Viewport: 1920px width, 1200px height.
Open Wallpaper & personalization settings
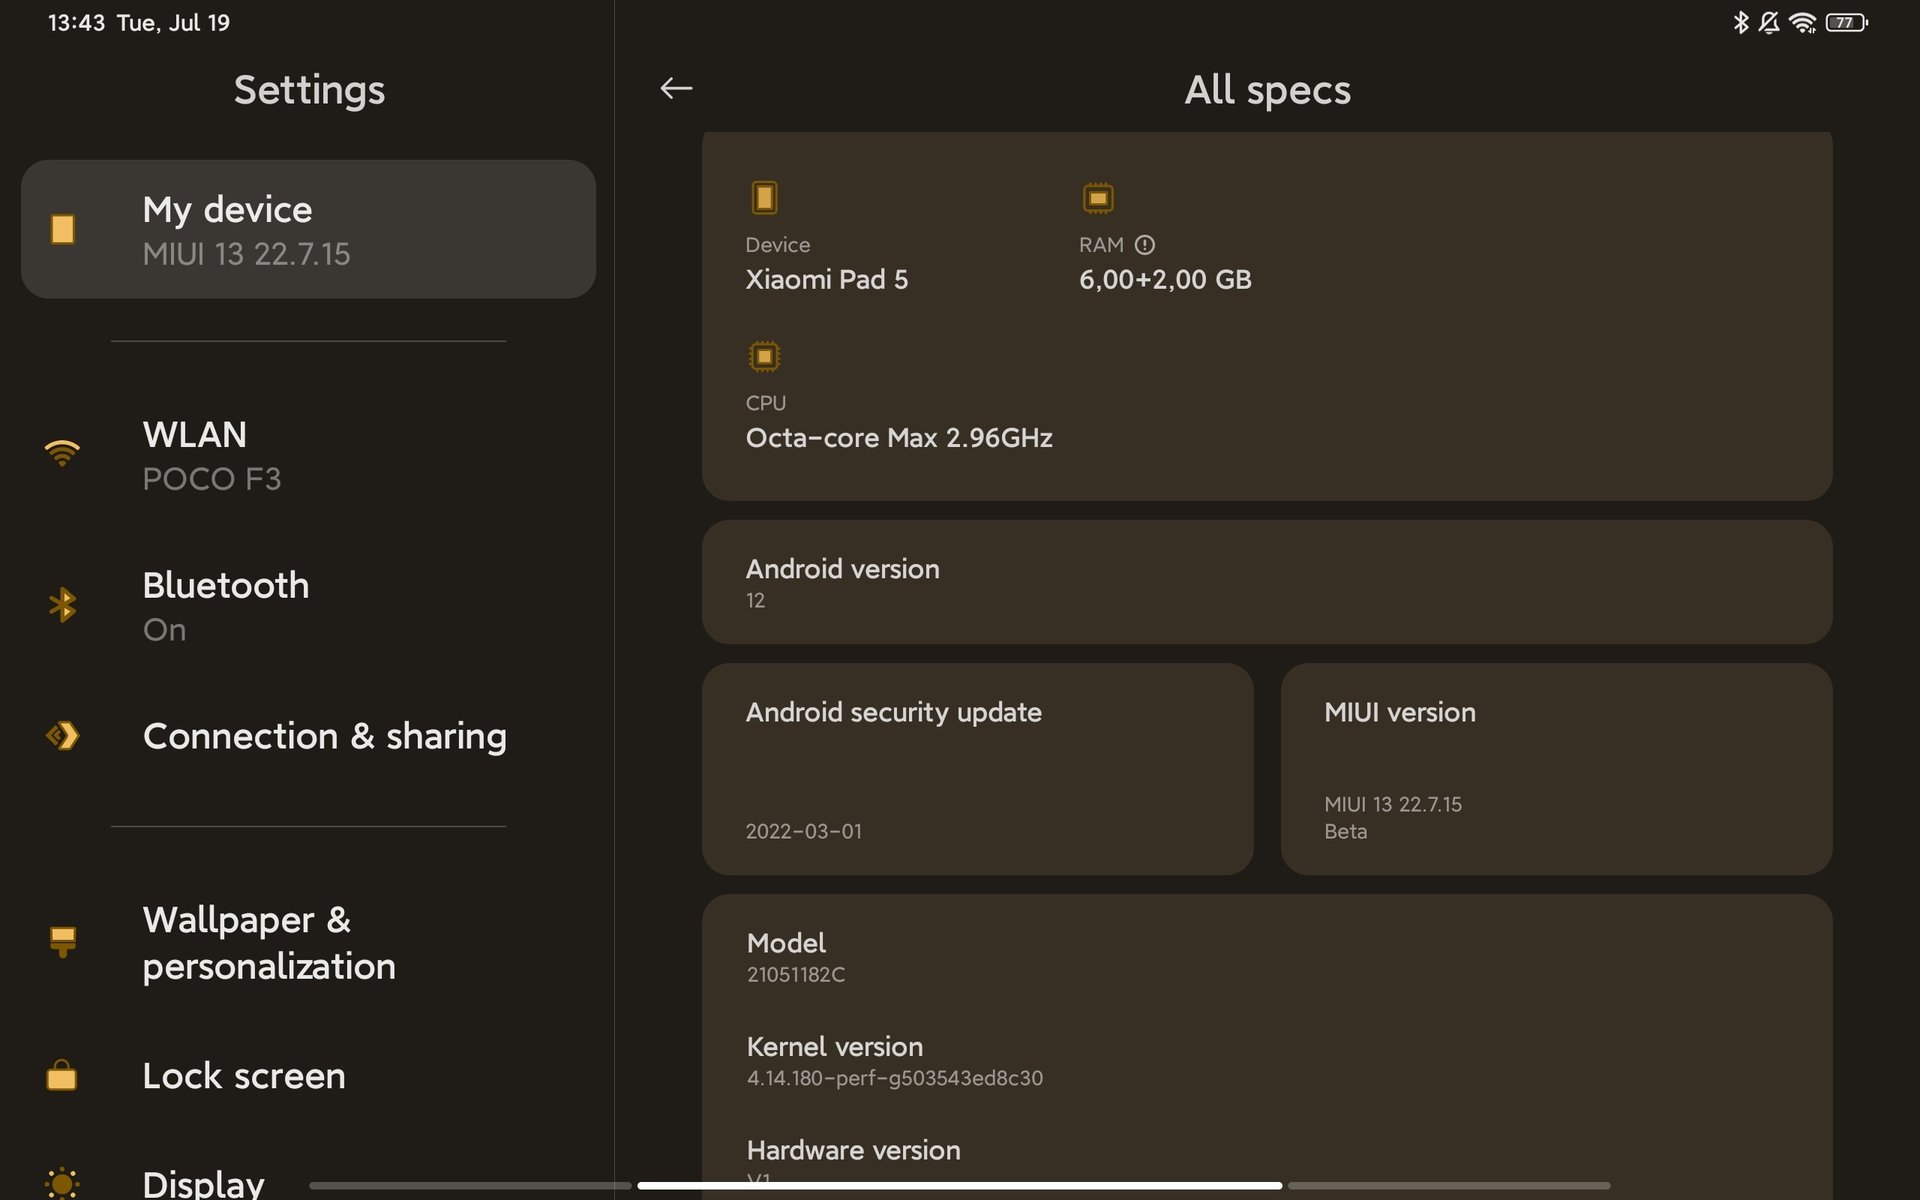[308, 942]
